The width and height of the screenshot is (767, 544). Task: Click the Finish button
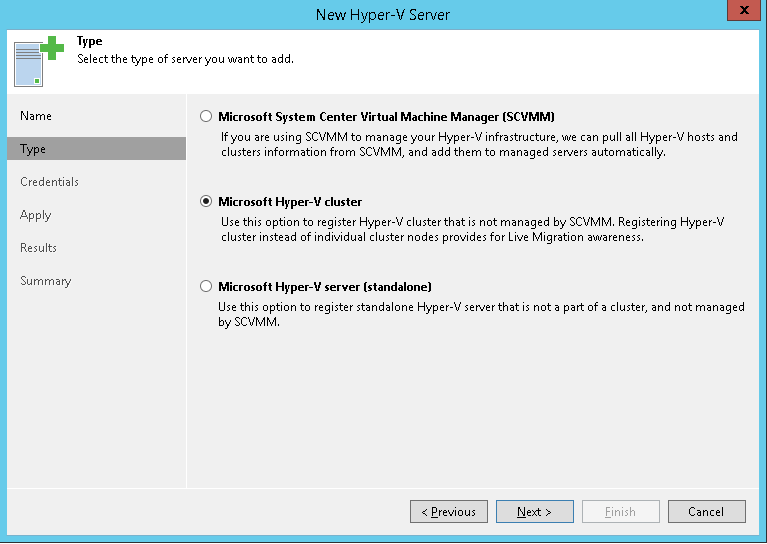[621, 512]
